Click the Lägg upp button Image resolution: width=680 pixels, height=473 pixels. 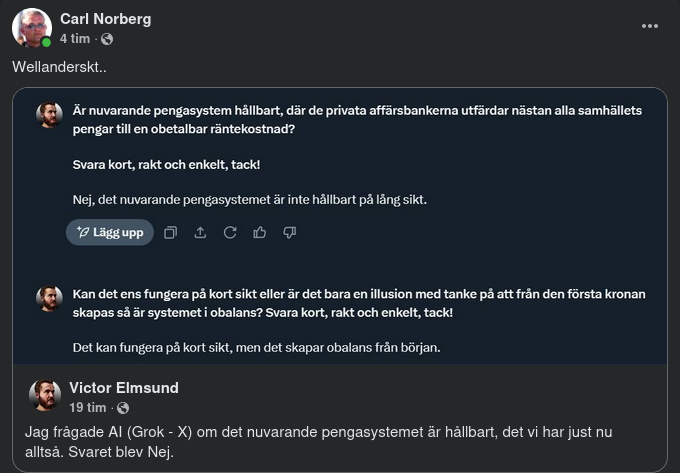(x=110, y=233)
